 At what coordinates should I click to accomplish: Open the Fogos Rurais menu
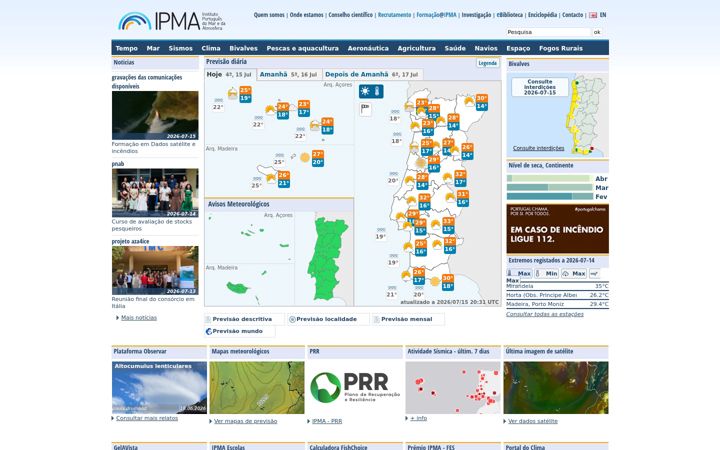pos(561,48)
